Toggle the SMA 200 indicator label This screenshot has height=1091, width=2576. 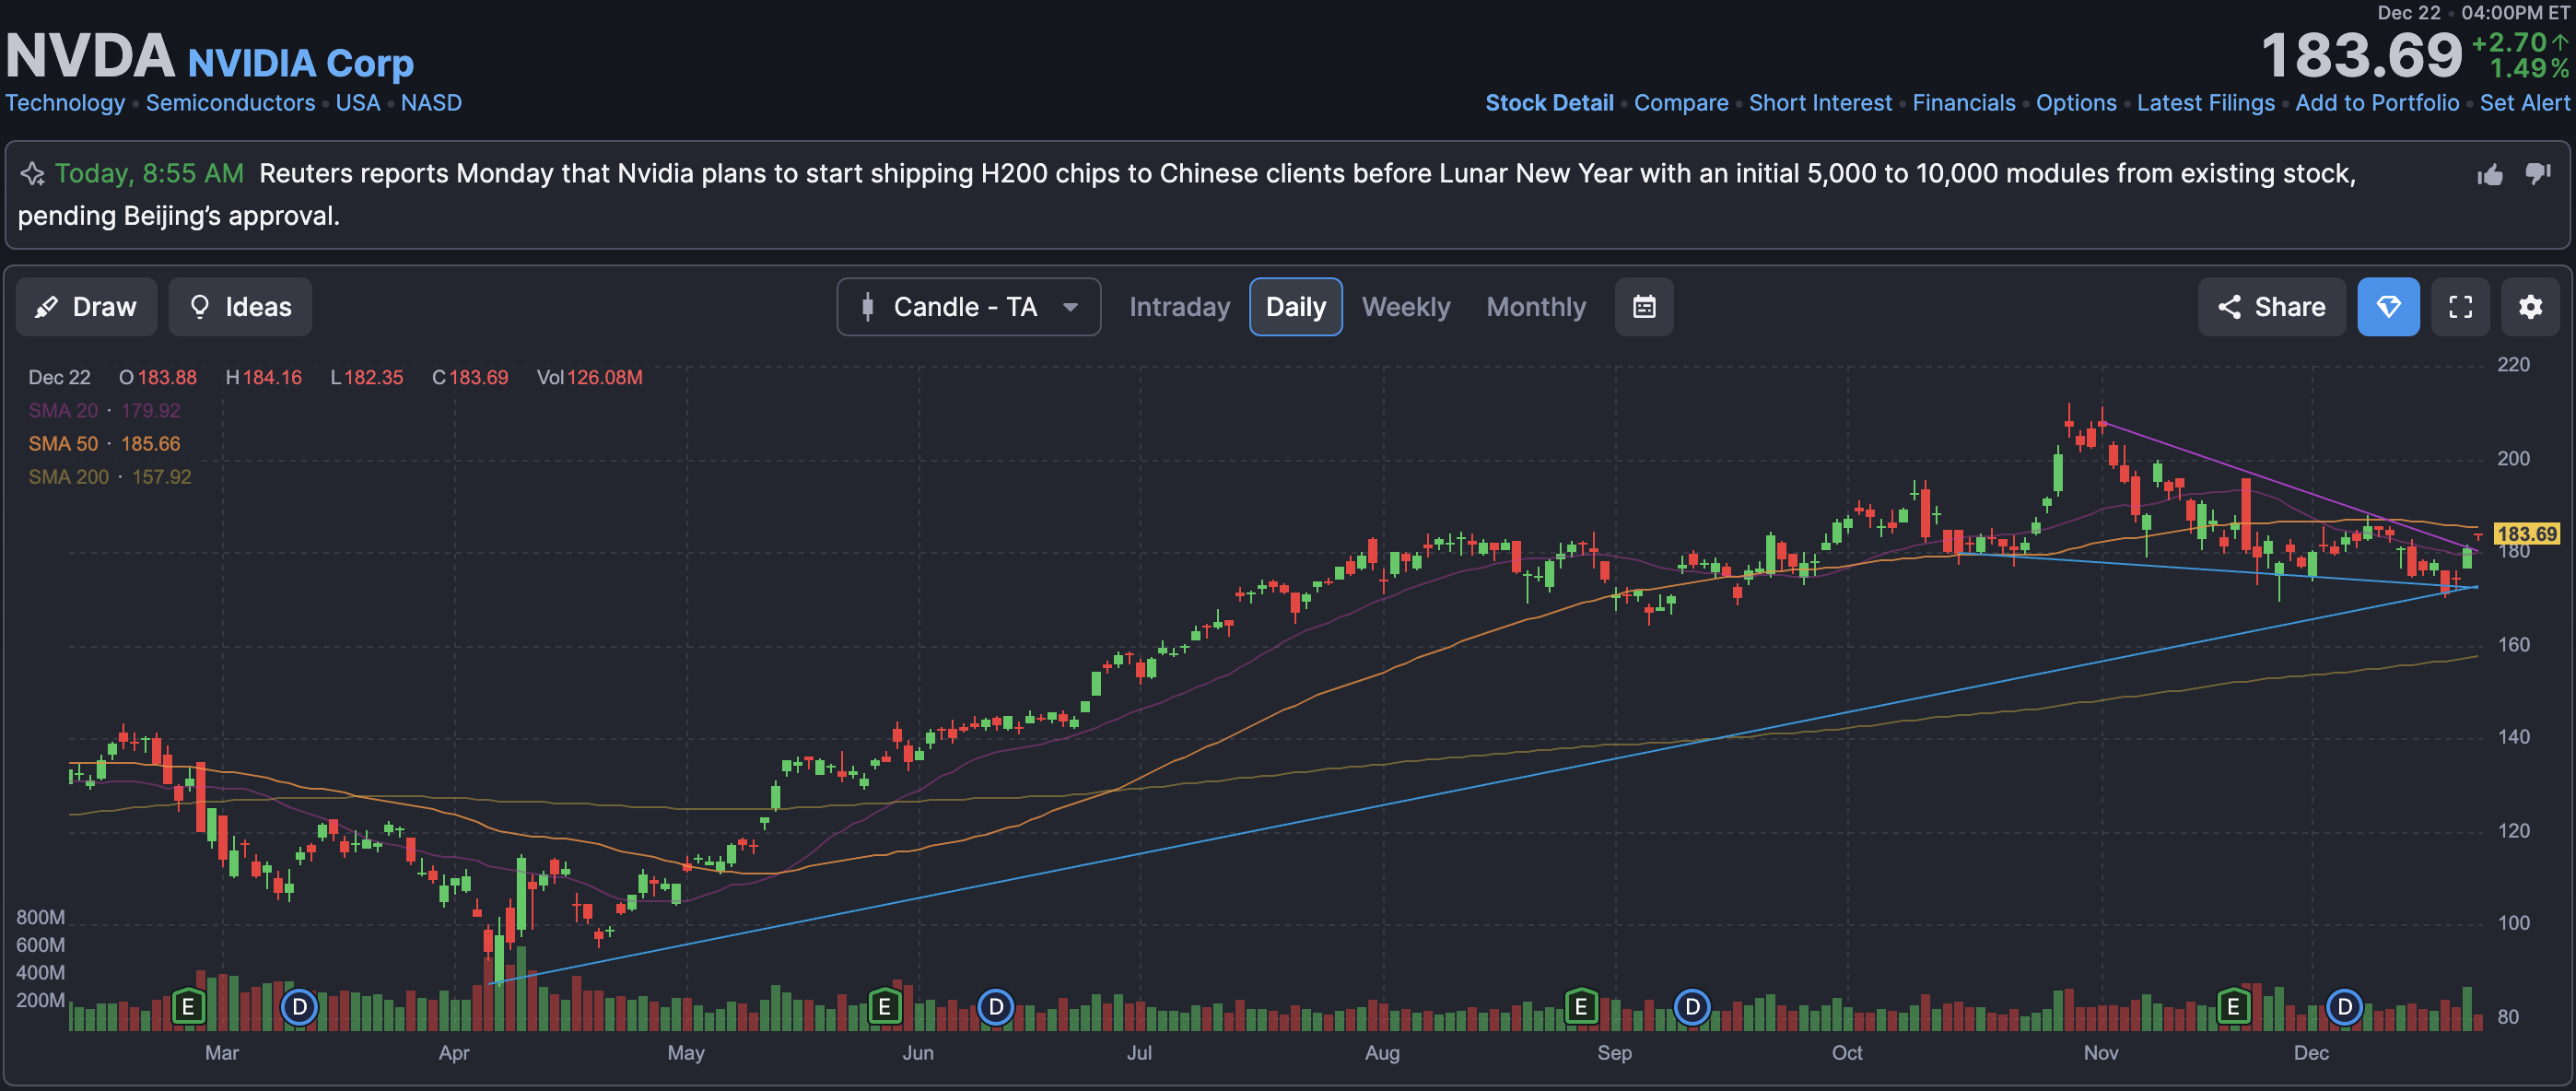pos(68,477)
